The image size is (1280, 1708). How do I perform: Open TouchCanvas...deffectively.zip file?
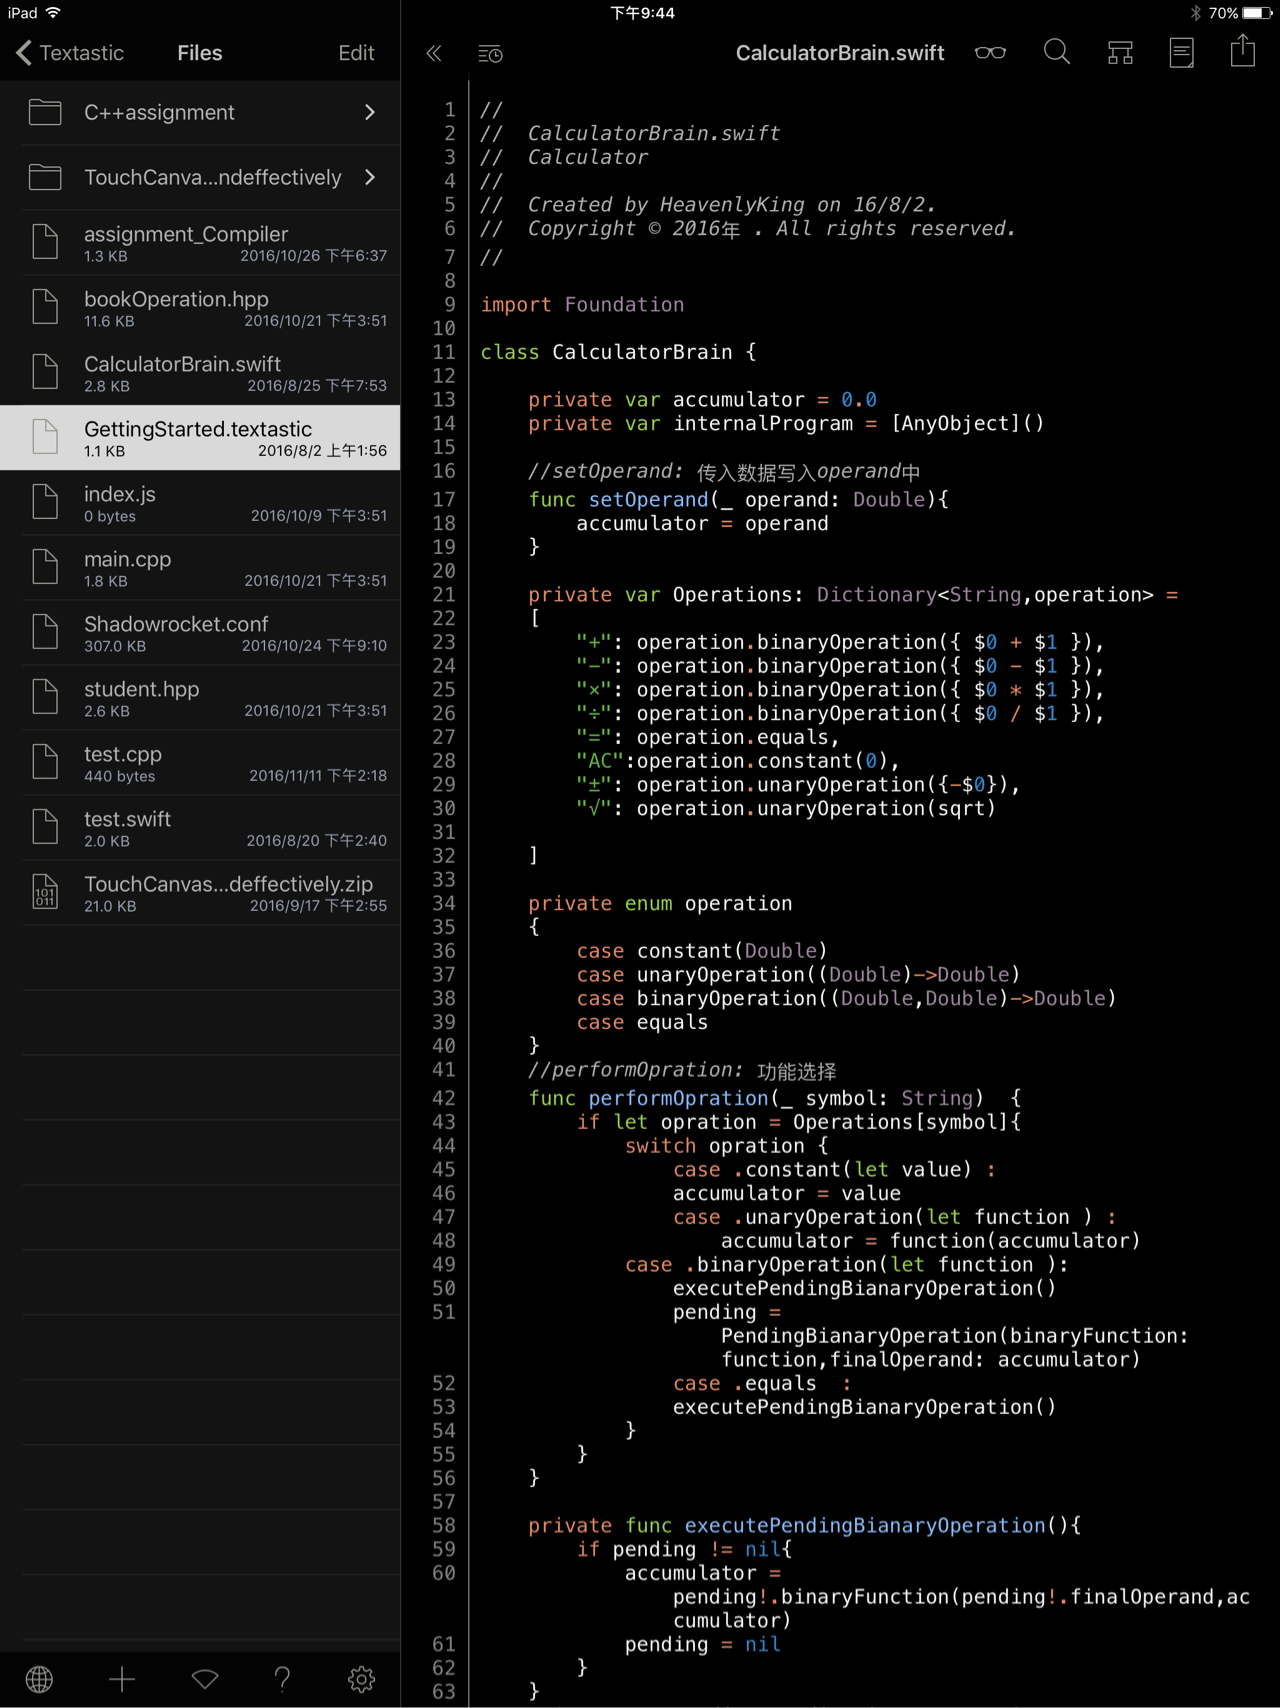pos(200,893)
